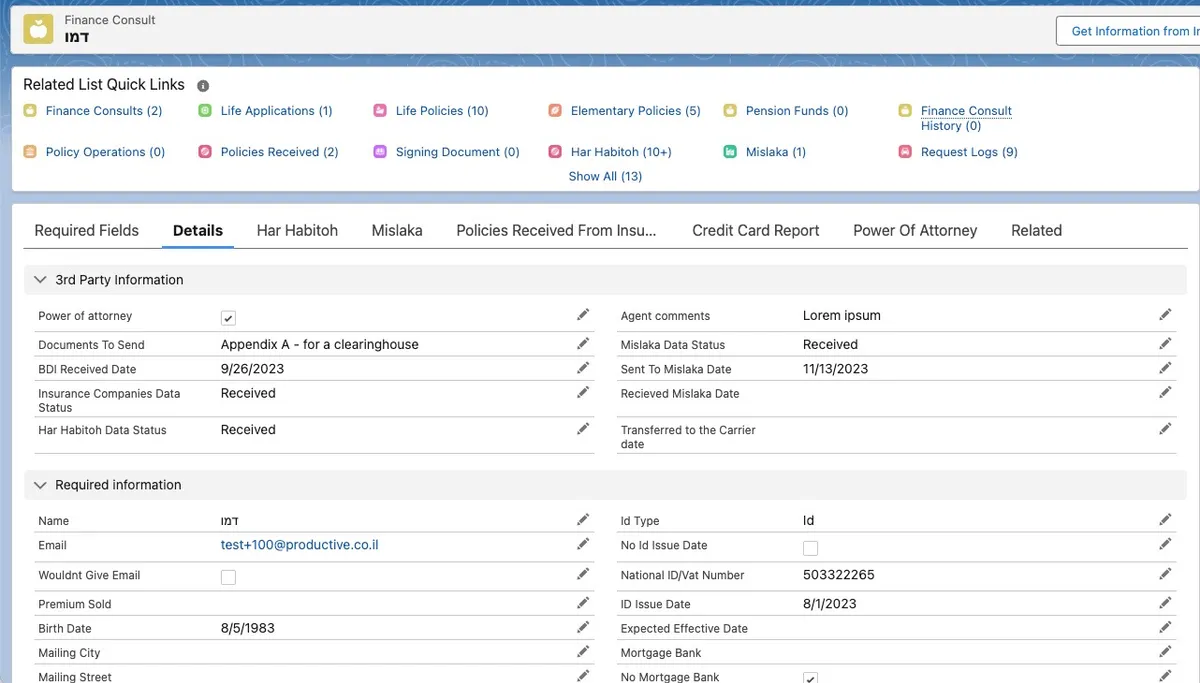Viewport: 1200px width, 683px height.
Task: Click the test+100@productive.co.il email link
Action: pyautogui.click(x=300, y=545)
